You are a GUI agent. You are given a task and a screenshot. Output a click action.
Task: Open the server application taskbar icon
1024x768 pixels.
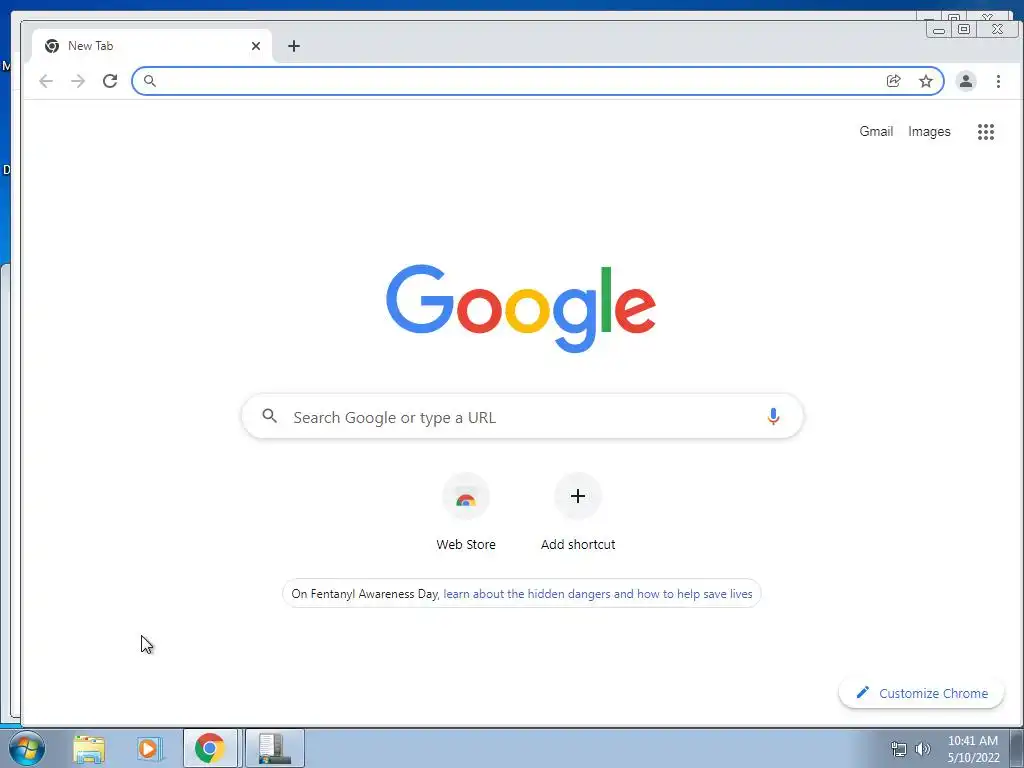tap(274, 748)
